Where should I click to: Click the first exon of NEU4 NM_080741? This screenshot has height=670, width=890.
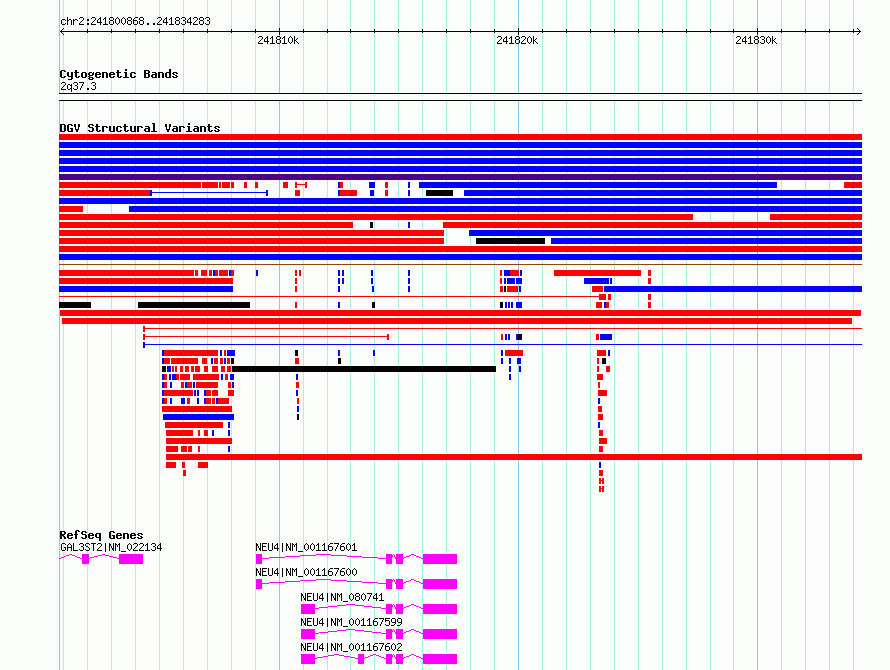coord(308,609)
